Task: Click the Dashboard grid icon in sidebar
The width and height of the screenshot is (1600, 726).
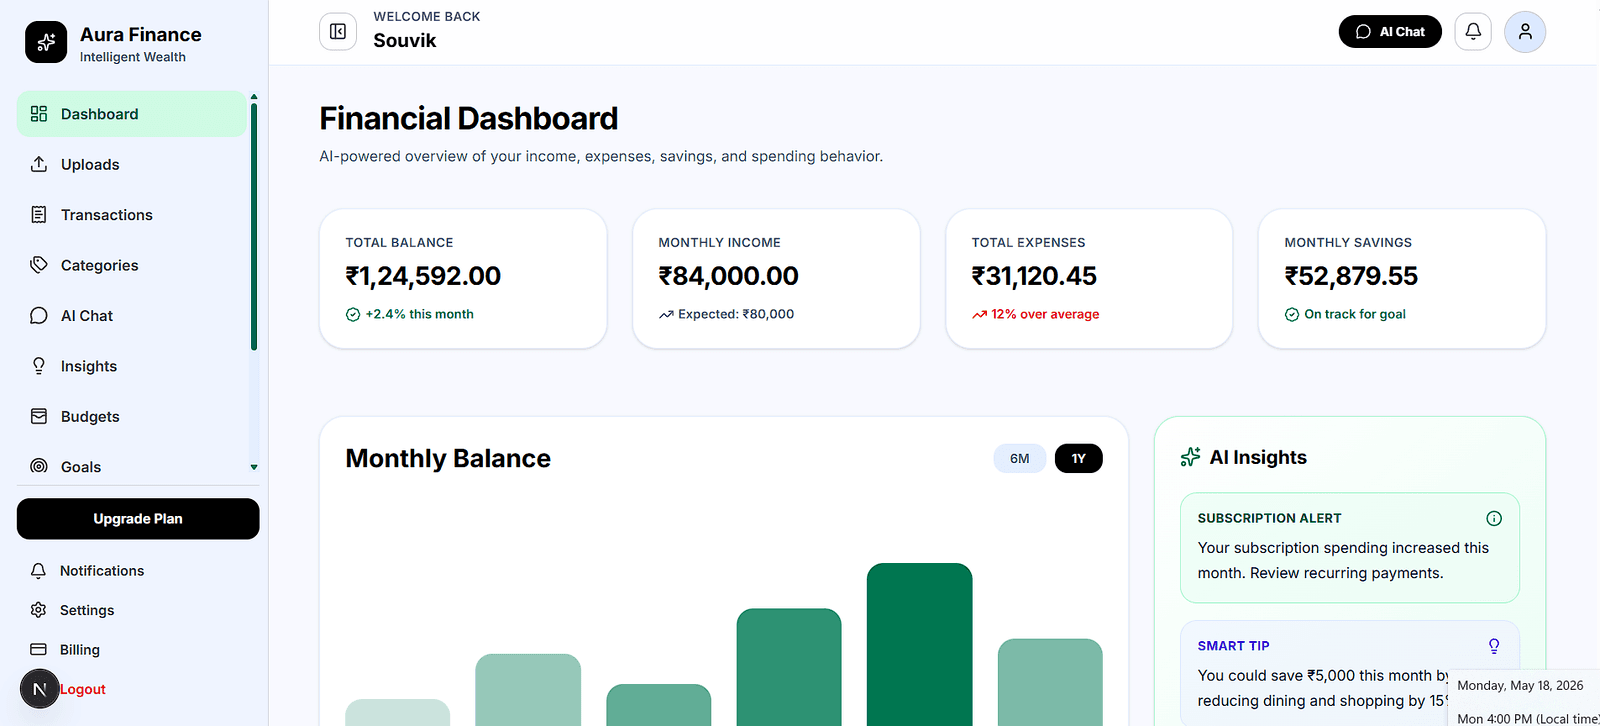Action: [39, 114]
